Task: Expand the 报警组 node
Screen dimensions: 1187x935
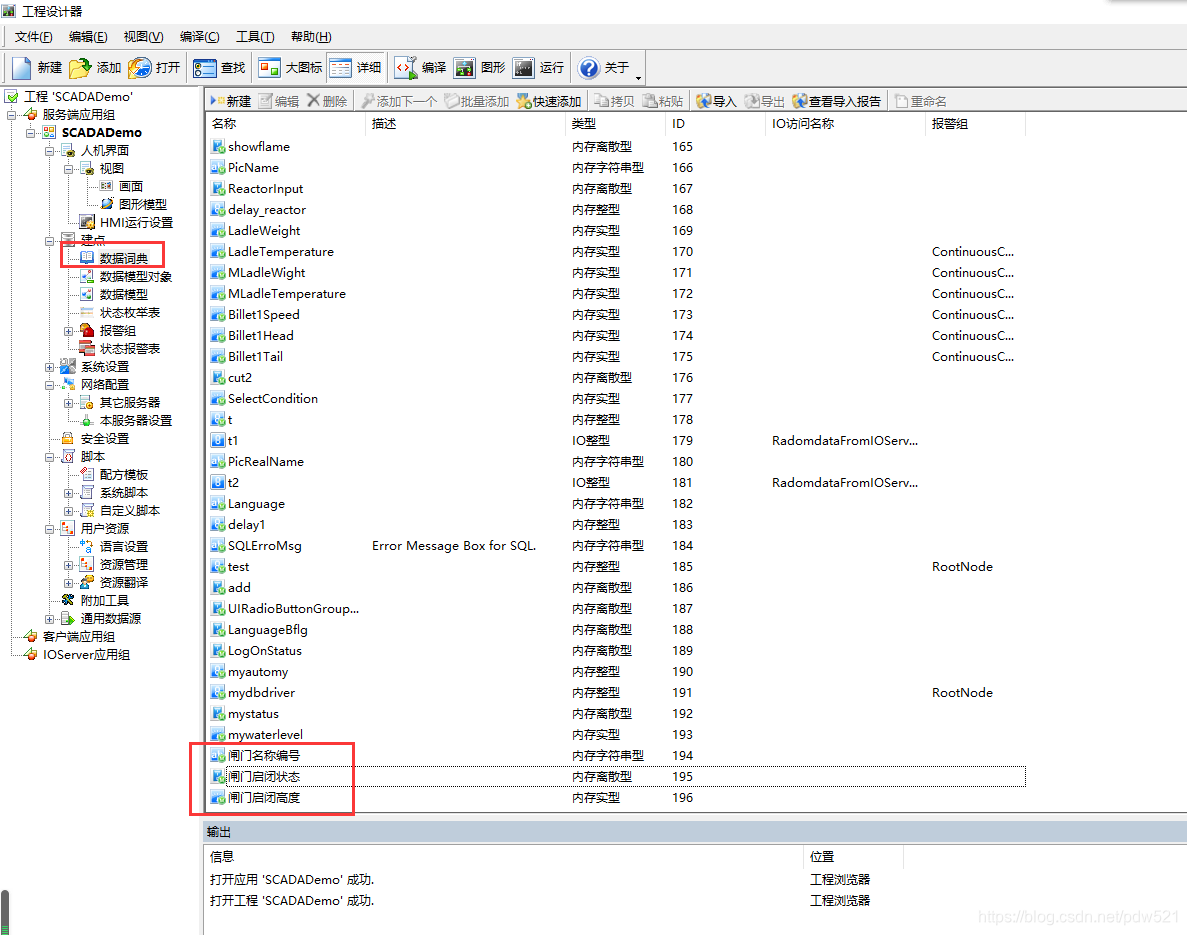Action: pos(68,331)
